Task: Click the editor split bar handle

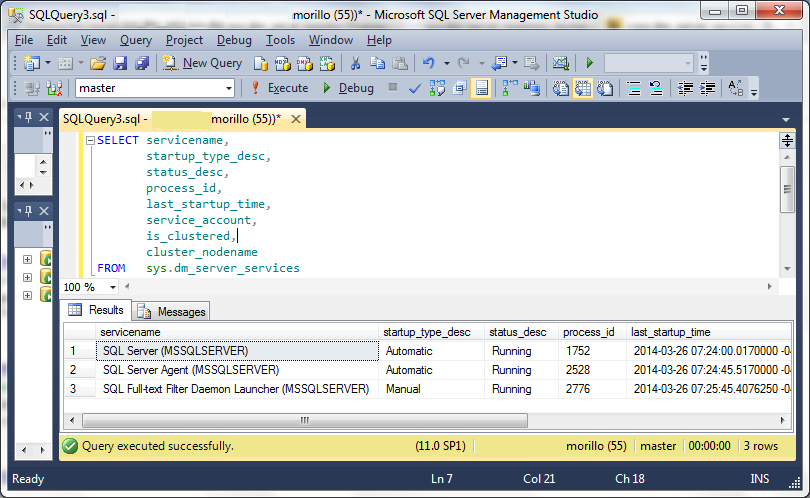Action: (x=787, y=141)
